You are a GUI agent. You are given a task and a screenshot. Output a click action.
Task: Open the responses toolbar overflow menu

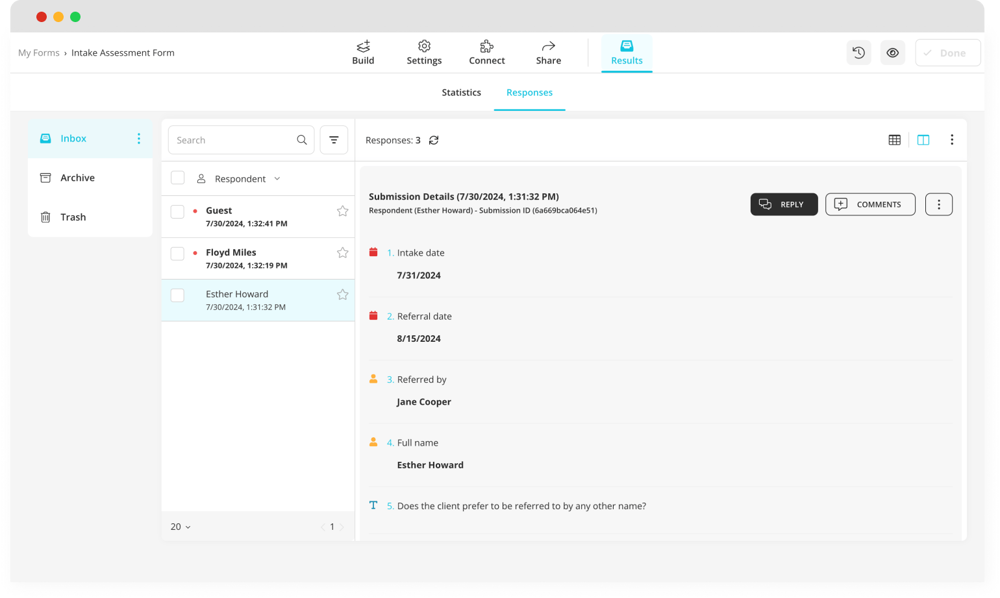(x=951, y=140)
